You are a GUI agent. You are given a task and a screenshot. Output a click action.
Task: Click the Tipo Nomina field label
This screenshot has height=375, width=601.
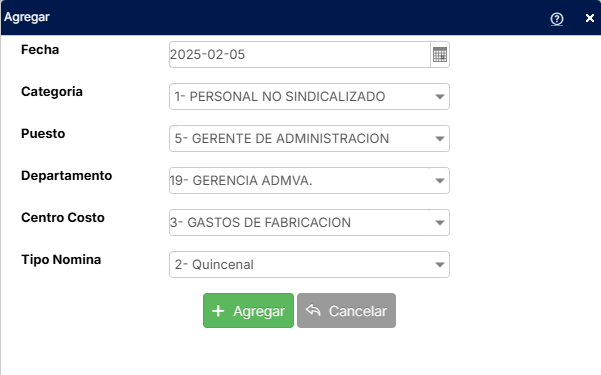click(x=61, y=260)
